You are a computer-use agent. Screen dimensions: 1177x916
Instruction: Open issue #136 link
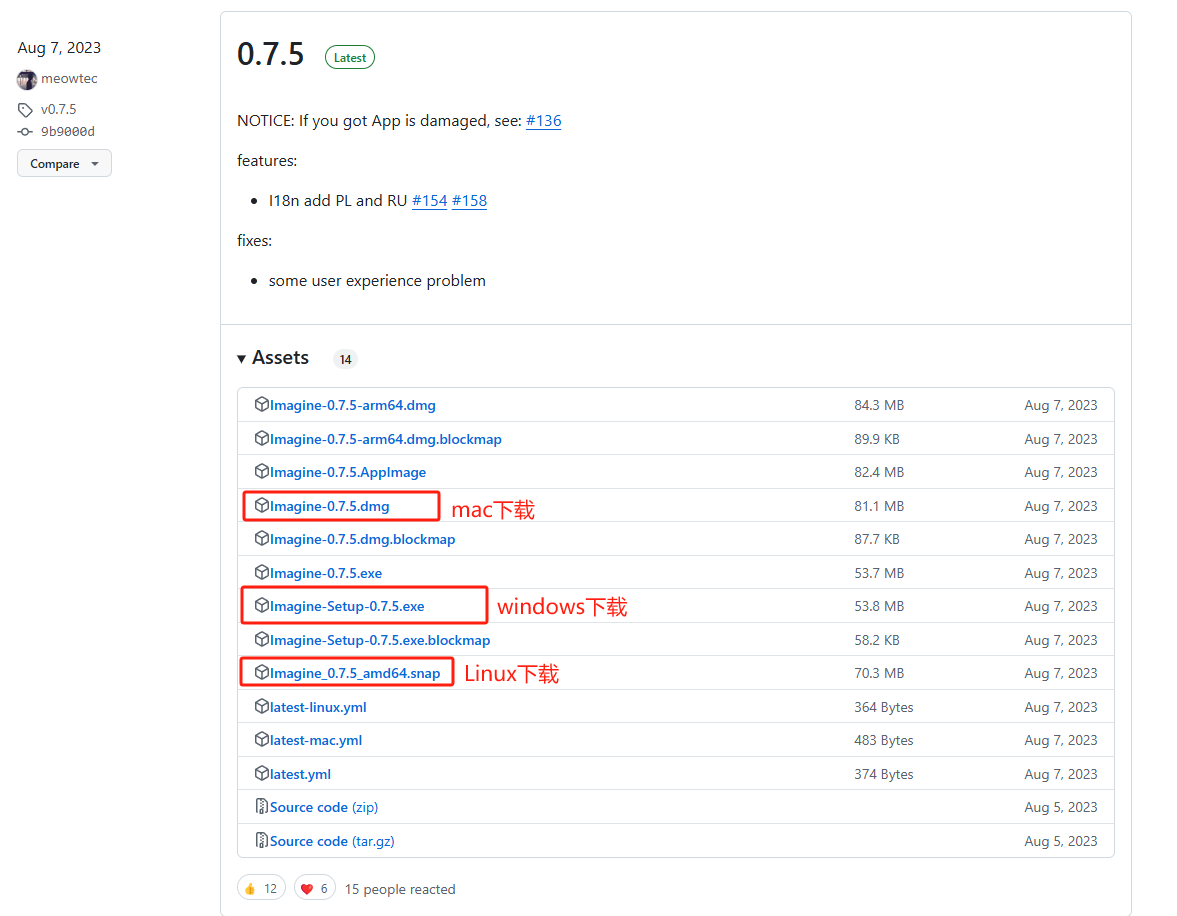point(543,121)
